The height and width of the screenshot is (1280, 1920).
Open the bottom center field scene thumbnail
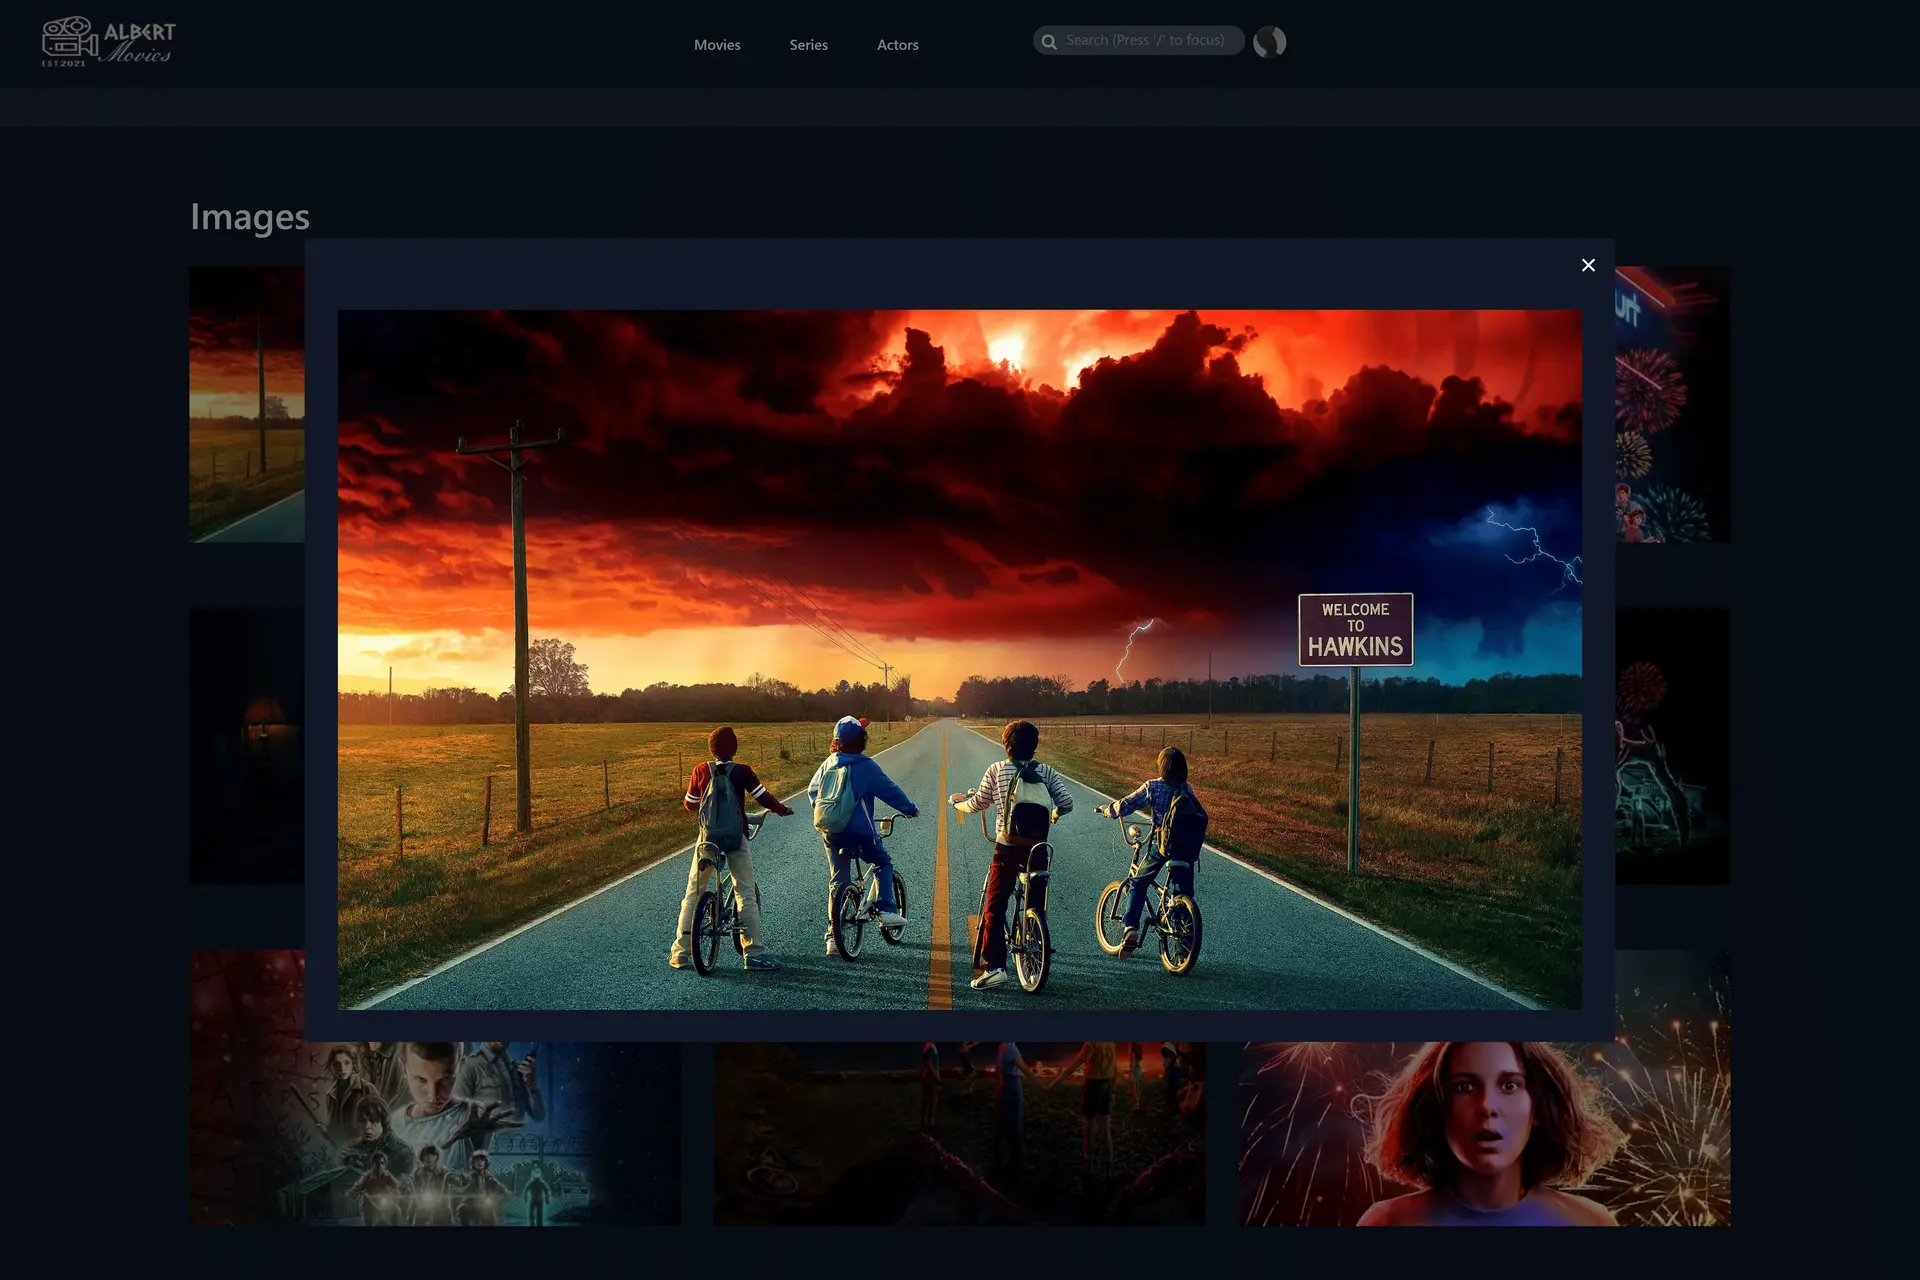click(x=959, y=1135)
